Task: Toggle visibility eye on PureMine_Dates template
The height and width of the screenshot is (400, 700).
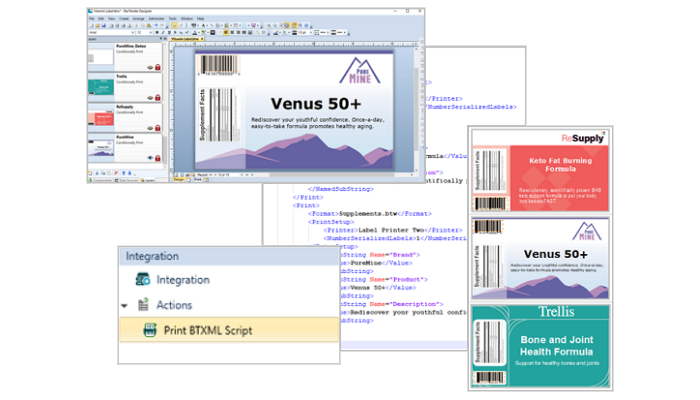Action: [x=149, y=67]
